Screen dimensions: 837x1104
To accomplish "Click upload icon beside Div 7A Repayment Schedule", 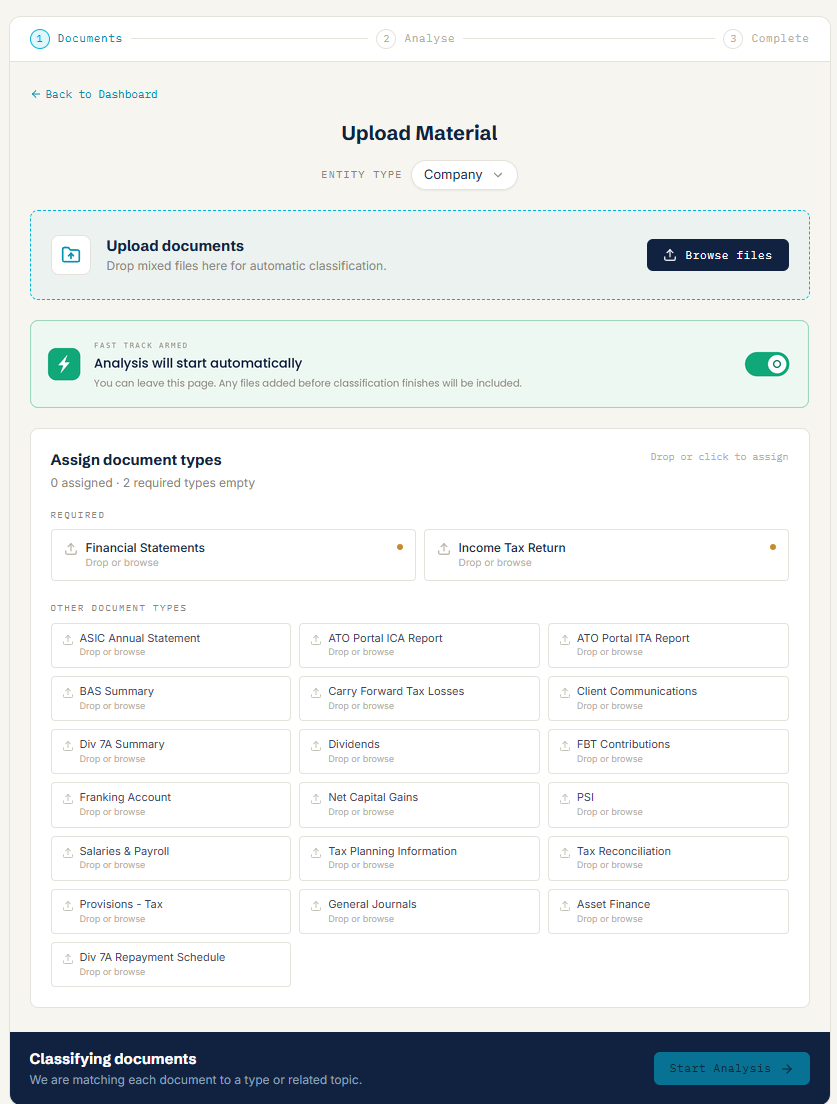I will click(x=68, y=958).
